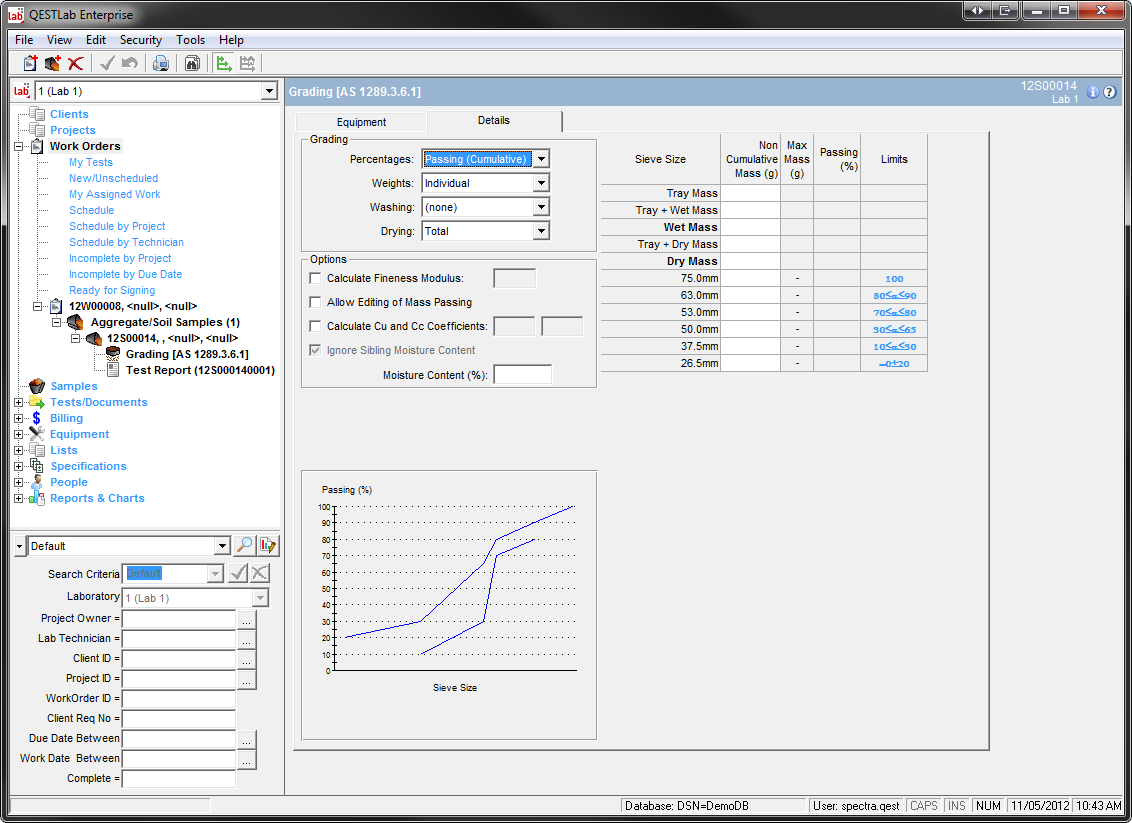The width and height of the screenshot is (1132, 823).
Task: Expand the Billing tree node
Action: pyautogui.click(x=18, y=418)
